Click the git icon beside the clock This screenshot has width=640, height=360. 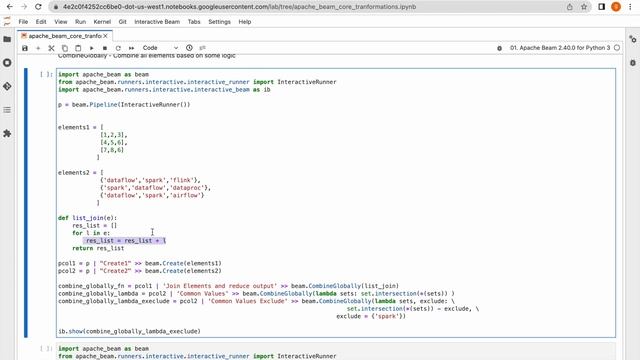point(202,48)
